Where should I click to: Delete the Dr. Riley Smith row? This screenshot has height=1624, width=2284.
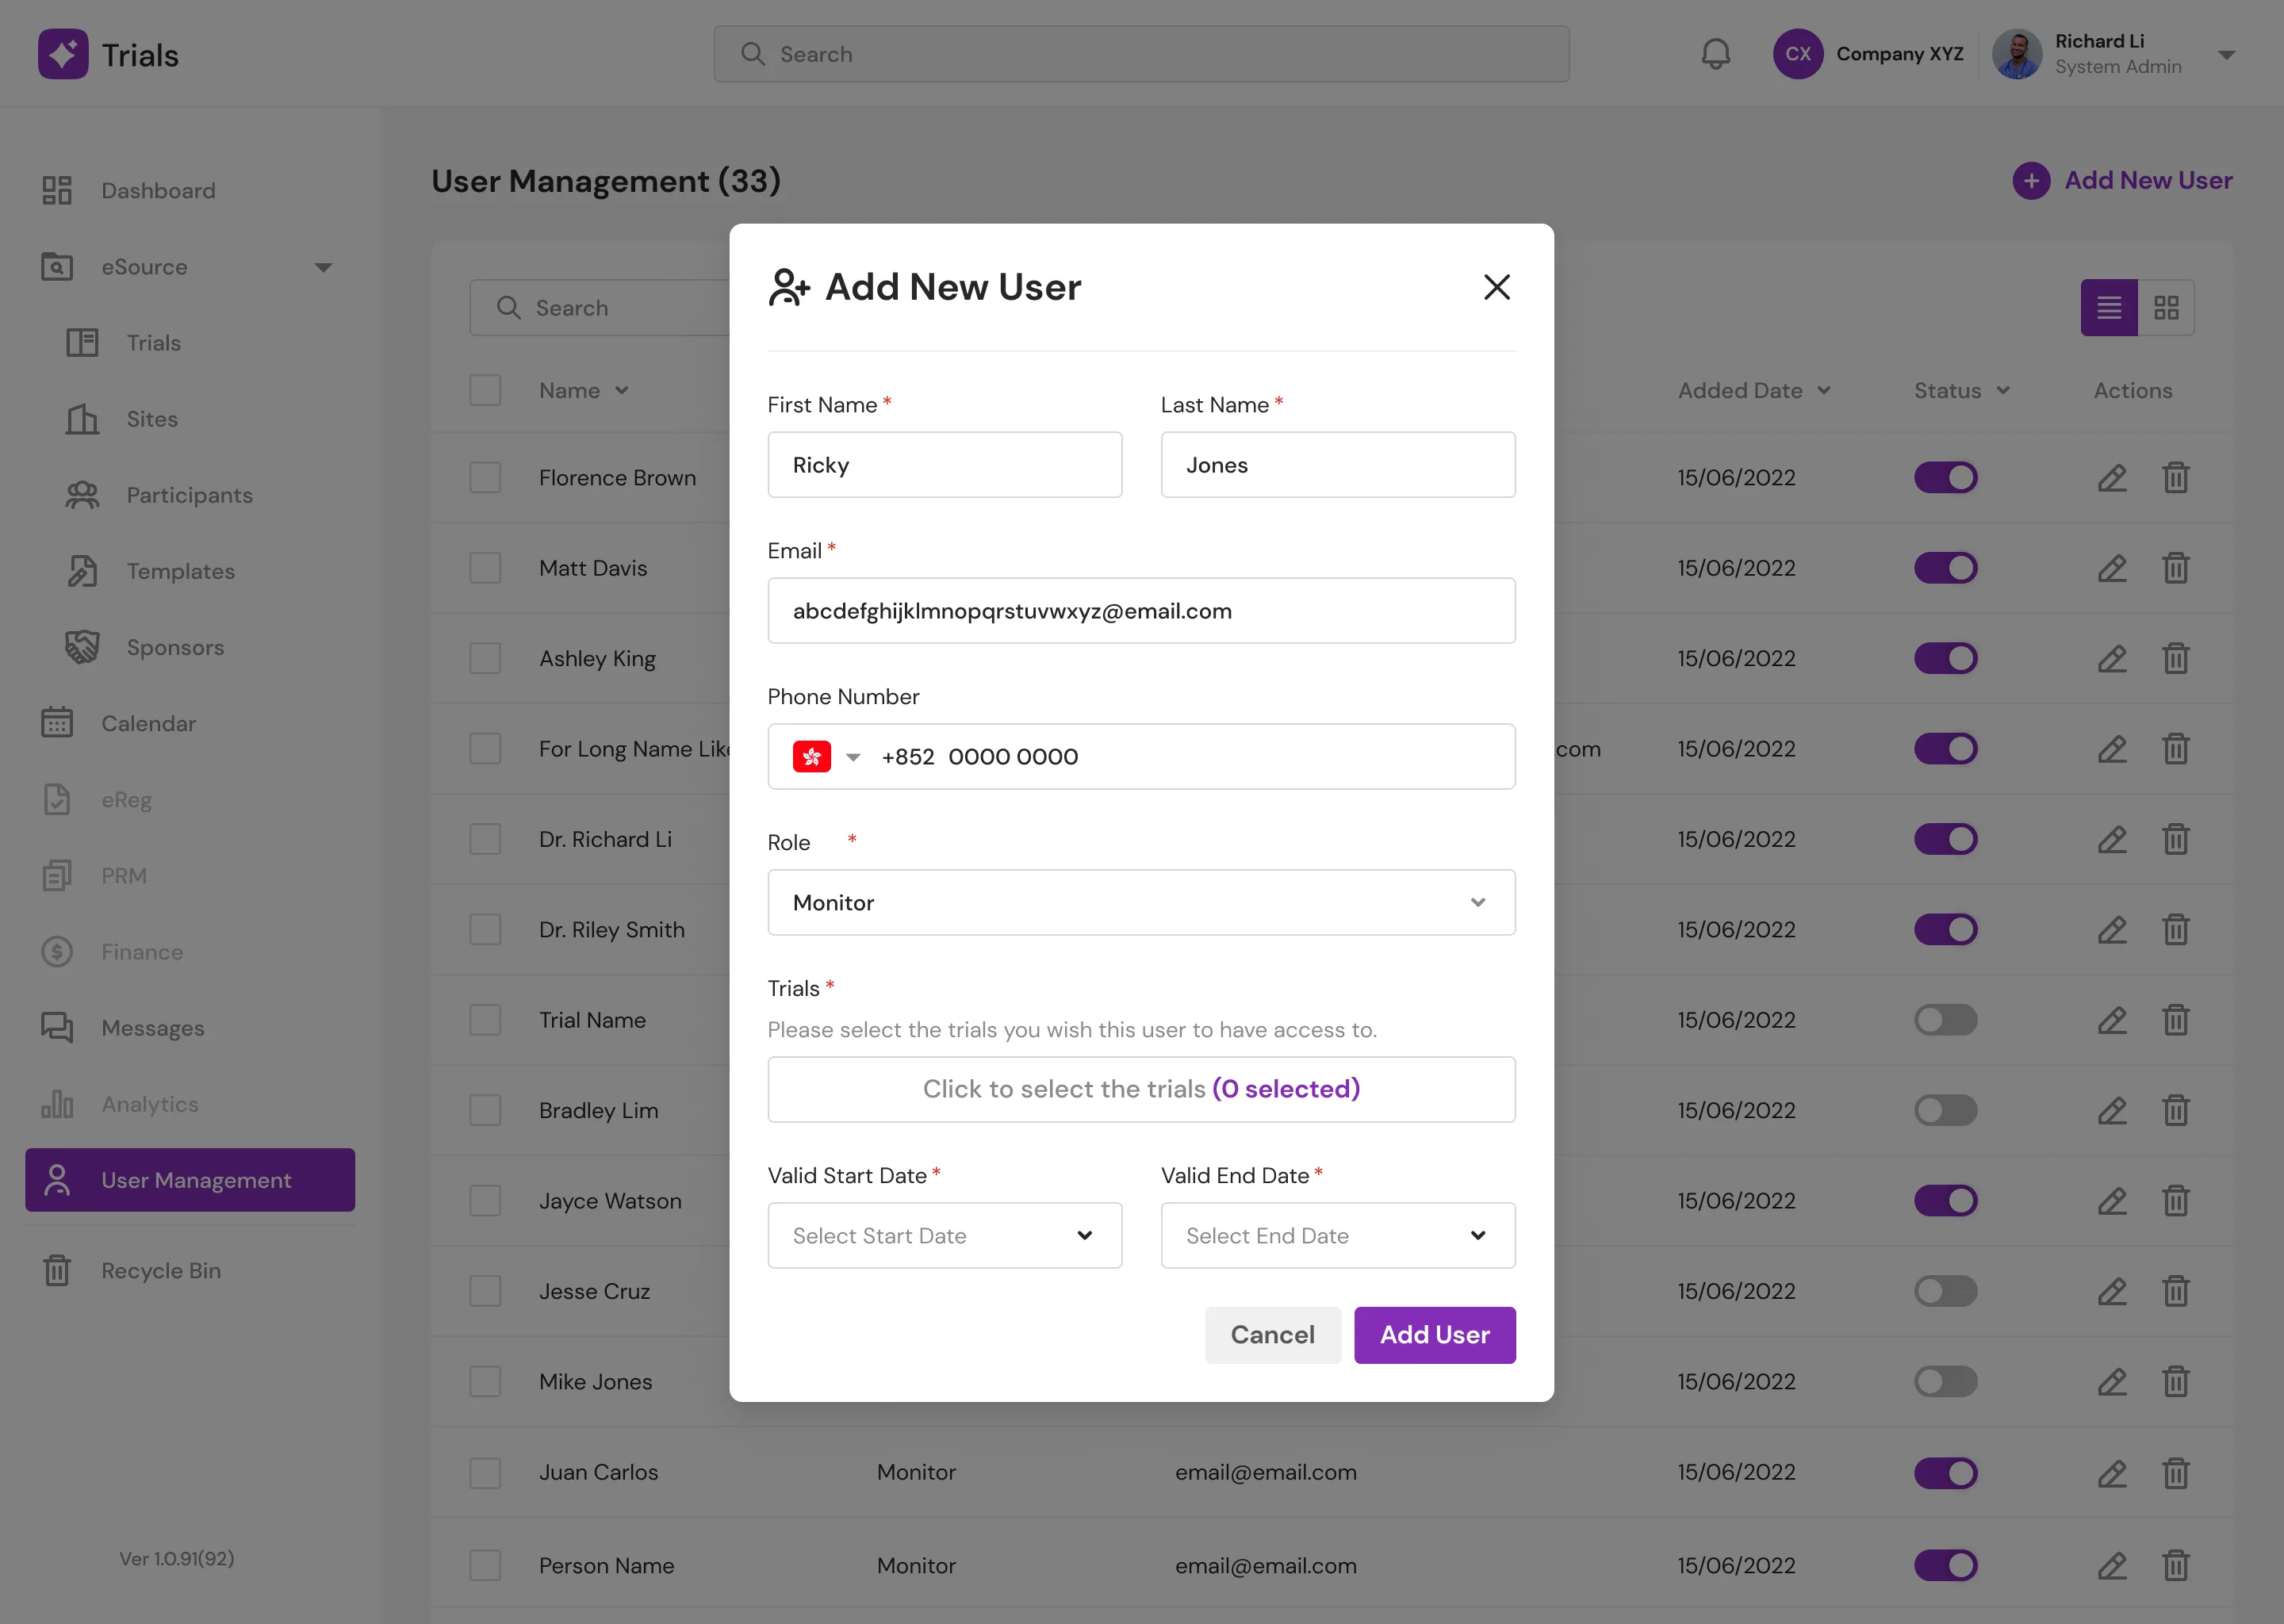2175,930
